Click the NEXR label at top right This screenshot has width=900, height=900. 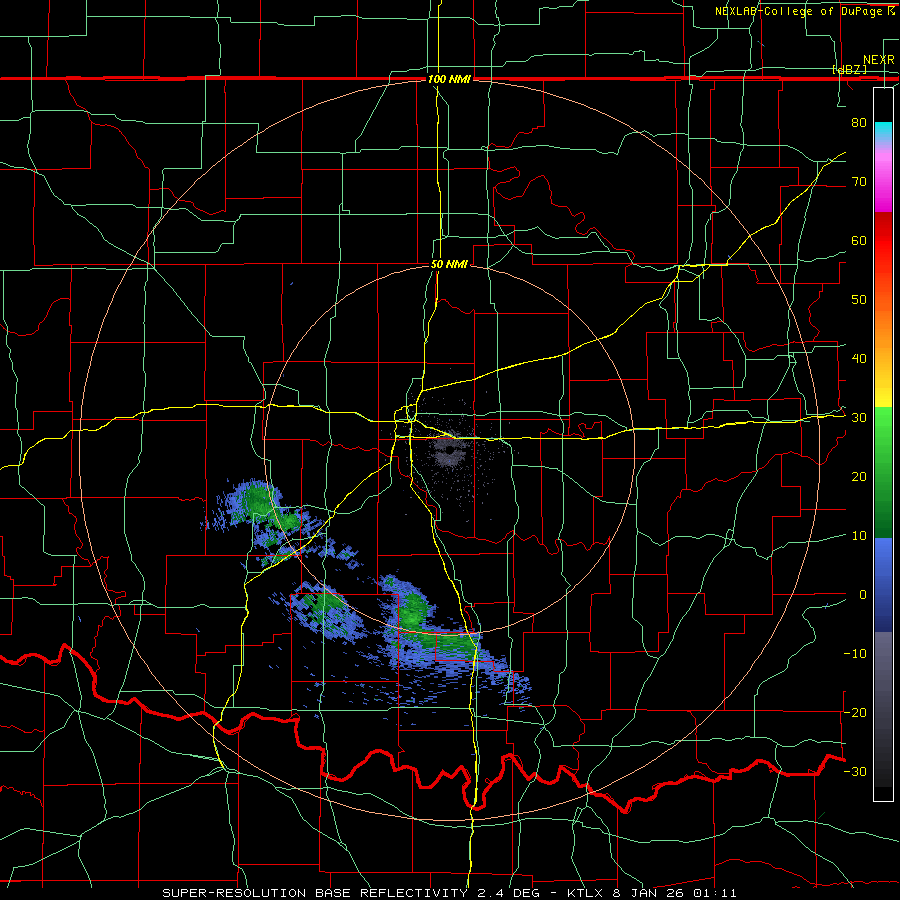[879, 60]
